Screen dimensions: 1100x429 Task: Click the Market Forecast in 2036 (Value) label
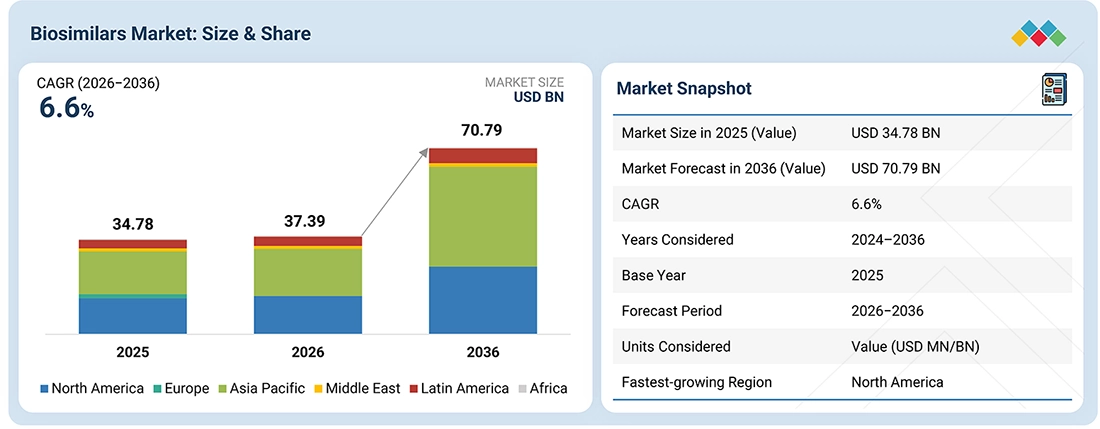[723, 168]
